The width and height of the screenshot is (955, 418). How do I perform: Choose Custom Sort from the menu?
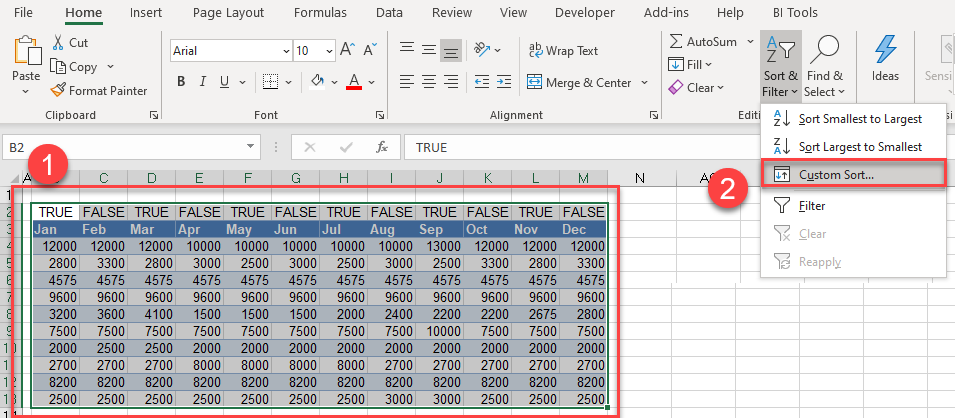[836, 174]
